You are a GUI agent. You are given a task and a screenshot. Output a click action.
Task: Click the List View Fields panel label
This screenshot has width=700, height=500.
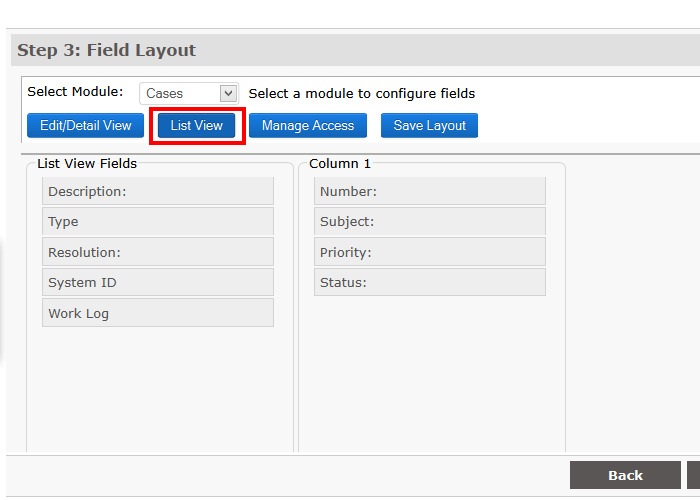coord(87,163)
